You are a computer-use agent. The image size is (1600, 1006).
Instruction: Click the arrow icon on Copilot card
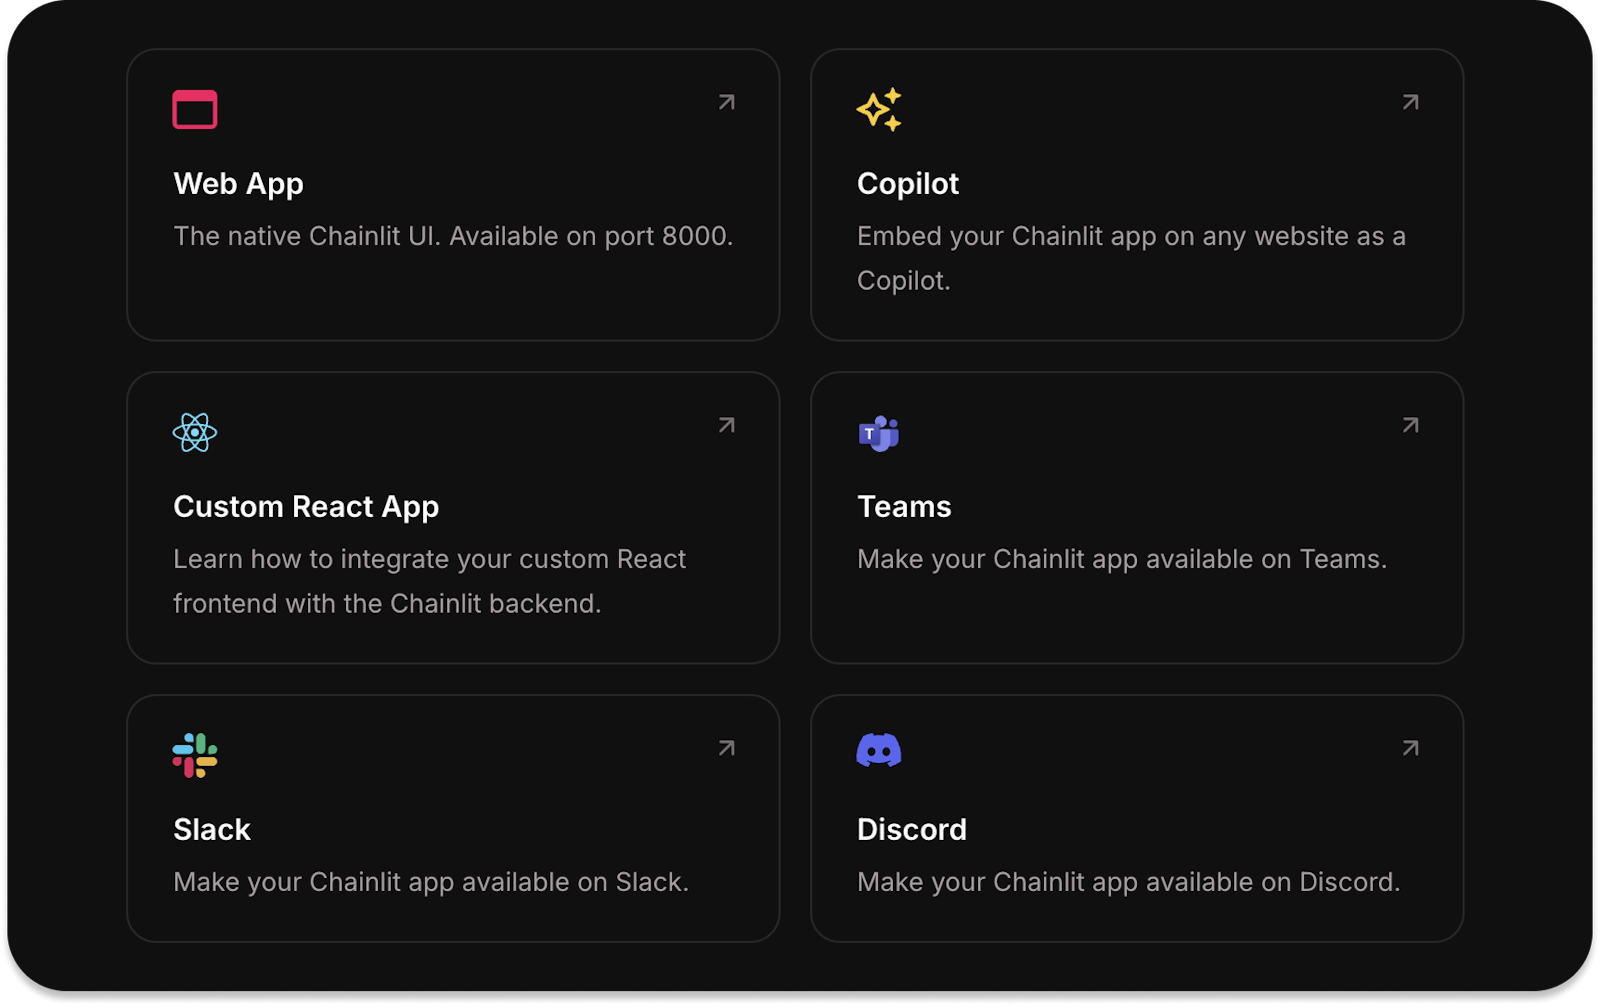(x=1410, y=102)
